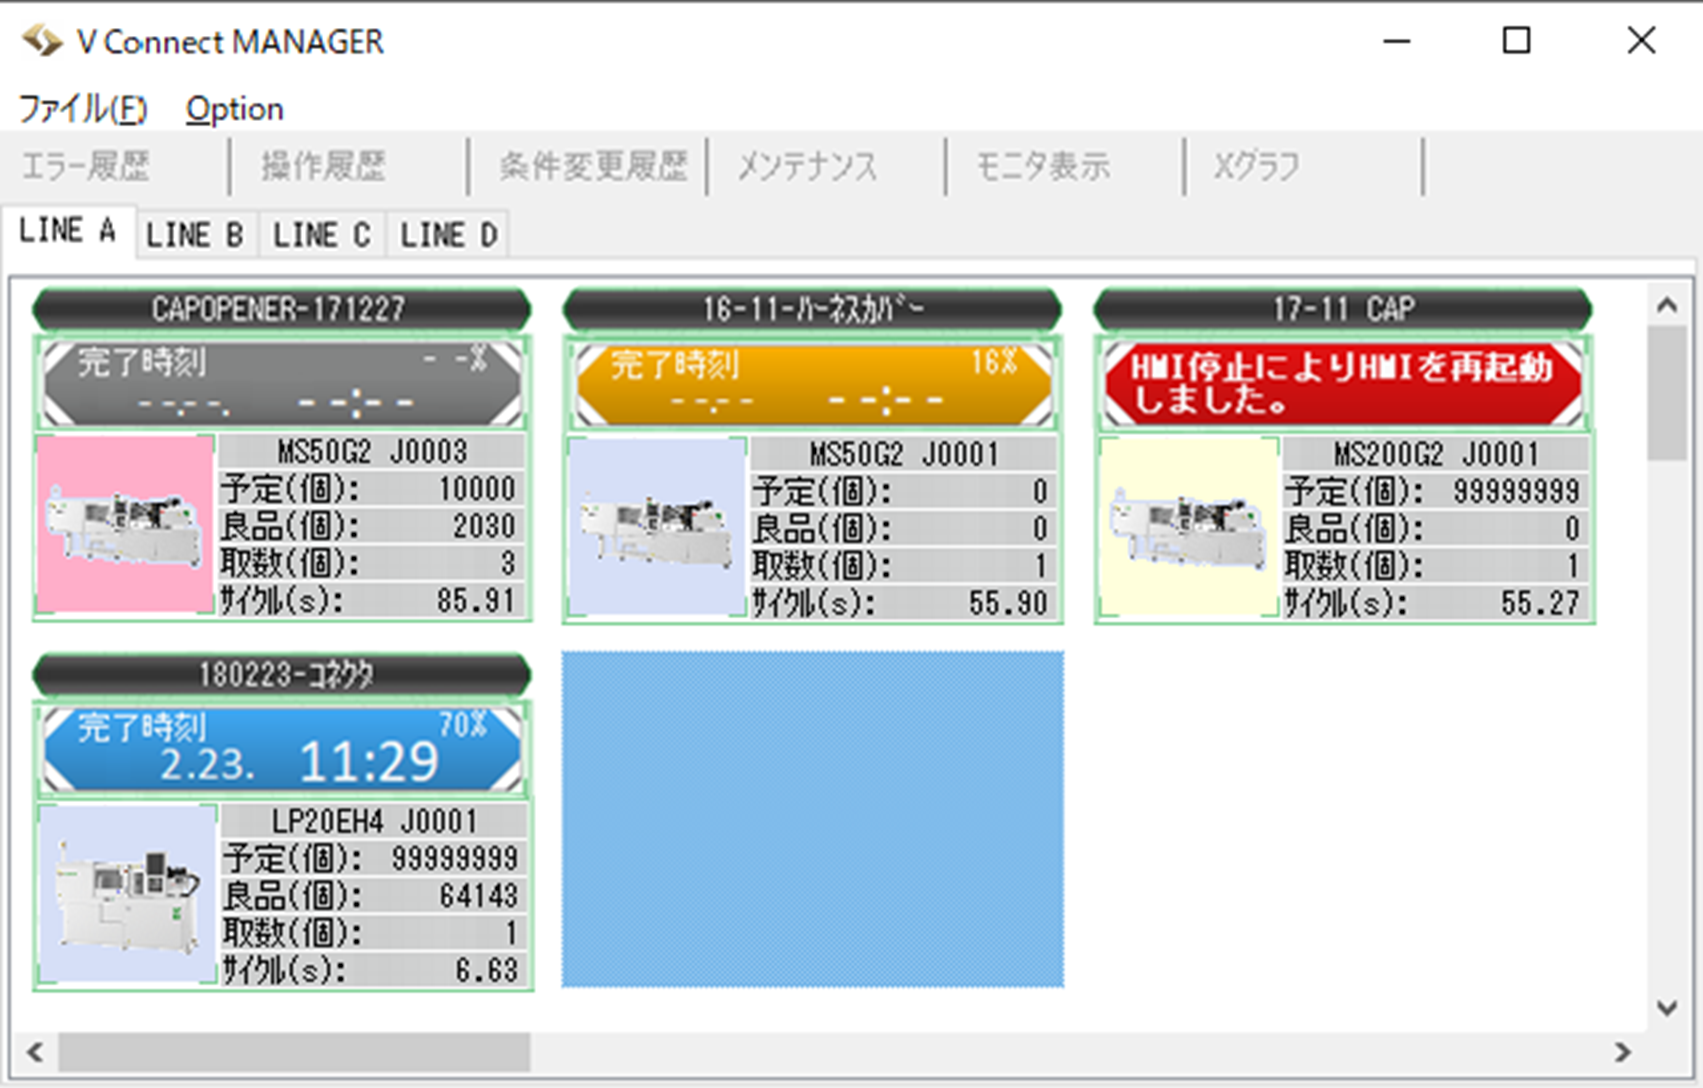Switch to the LINE B tab

coord(196,235)
